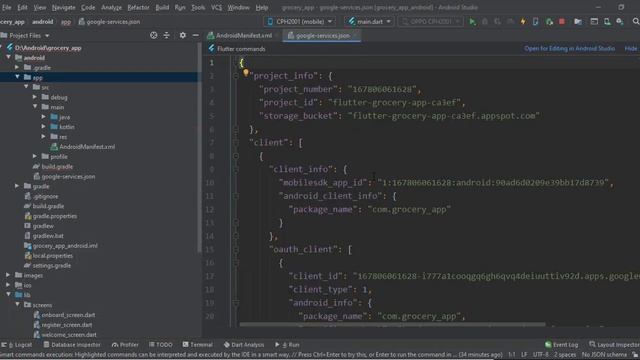Click the code fold marker at line 7
Screen dimensions: 640x360
click(236, 143)
